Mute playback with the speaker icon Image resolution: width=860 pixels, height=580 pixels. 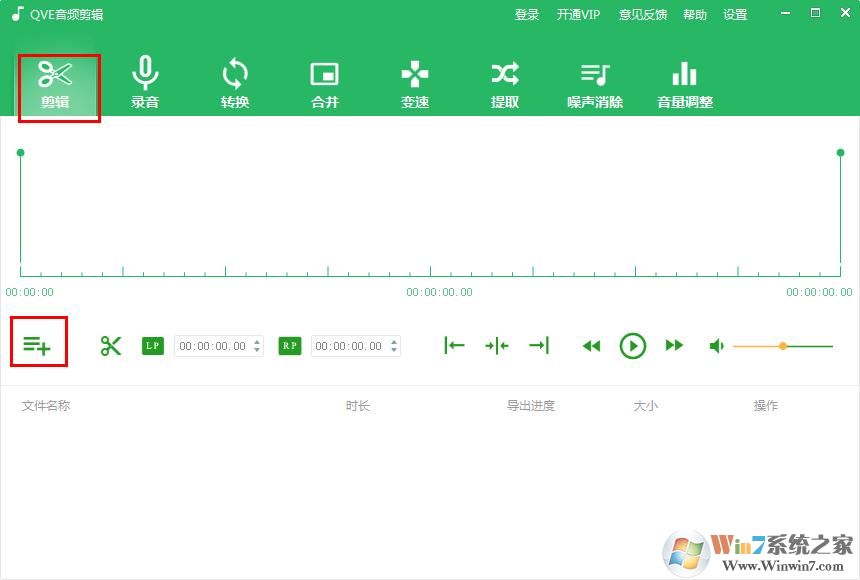[716, 345]
